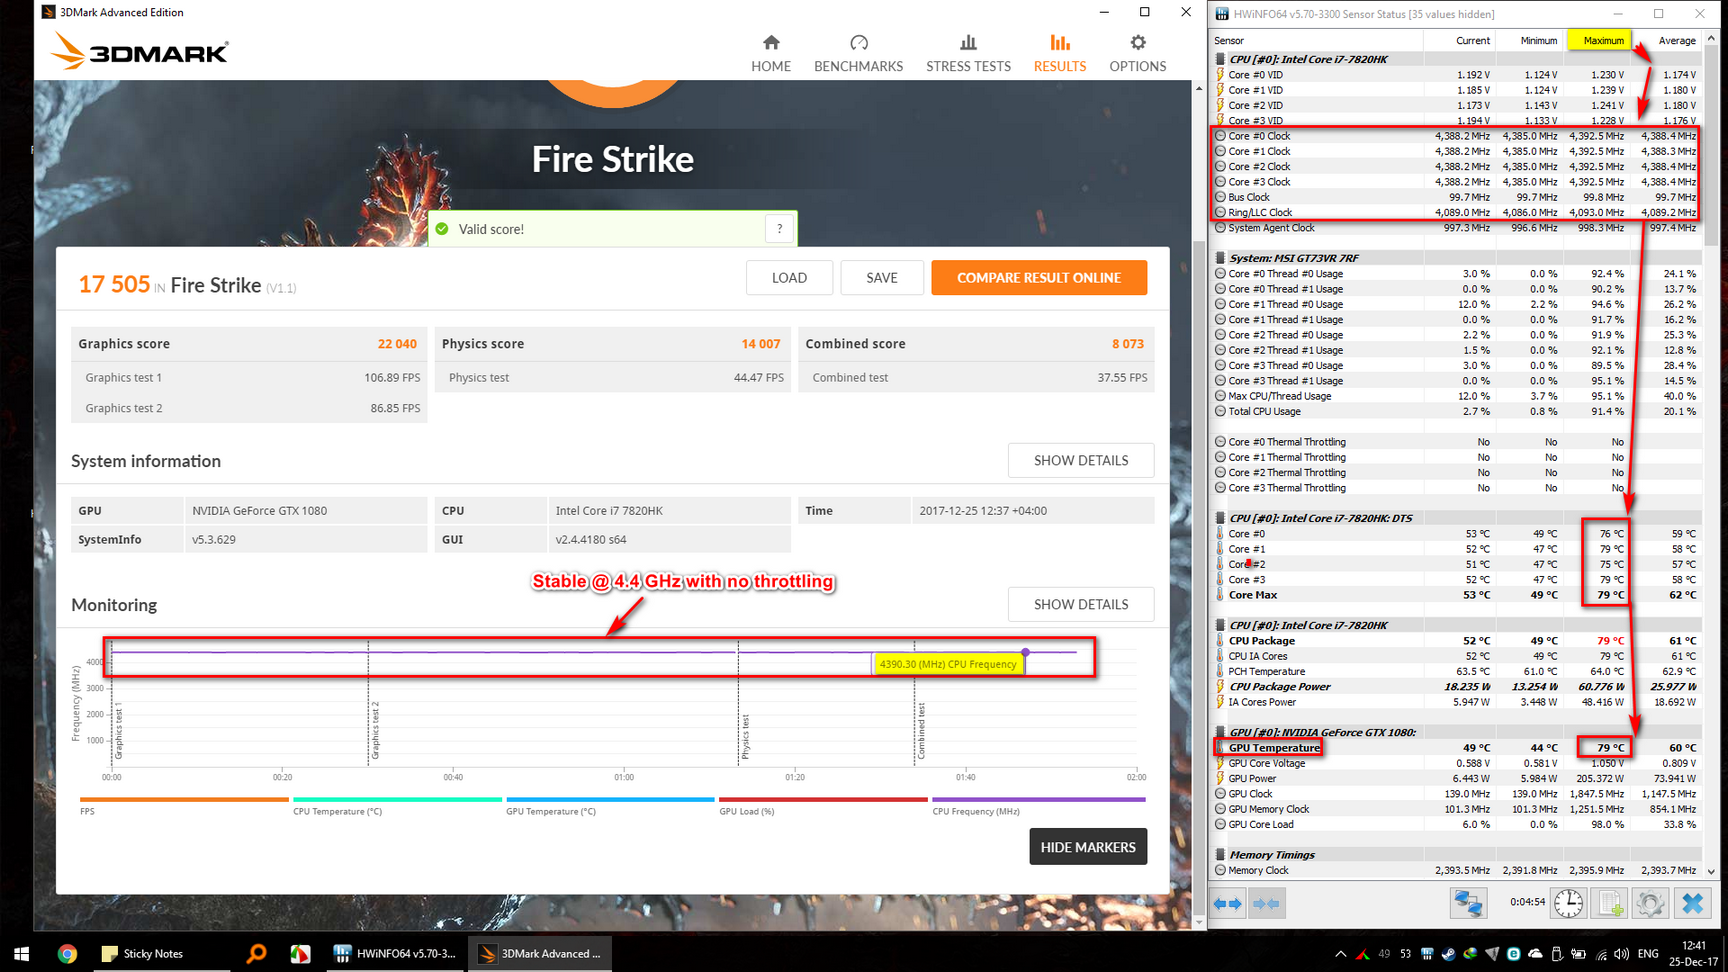
Task: Select the GPU Core Voltage row
Action: click(1457, 763)
